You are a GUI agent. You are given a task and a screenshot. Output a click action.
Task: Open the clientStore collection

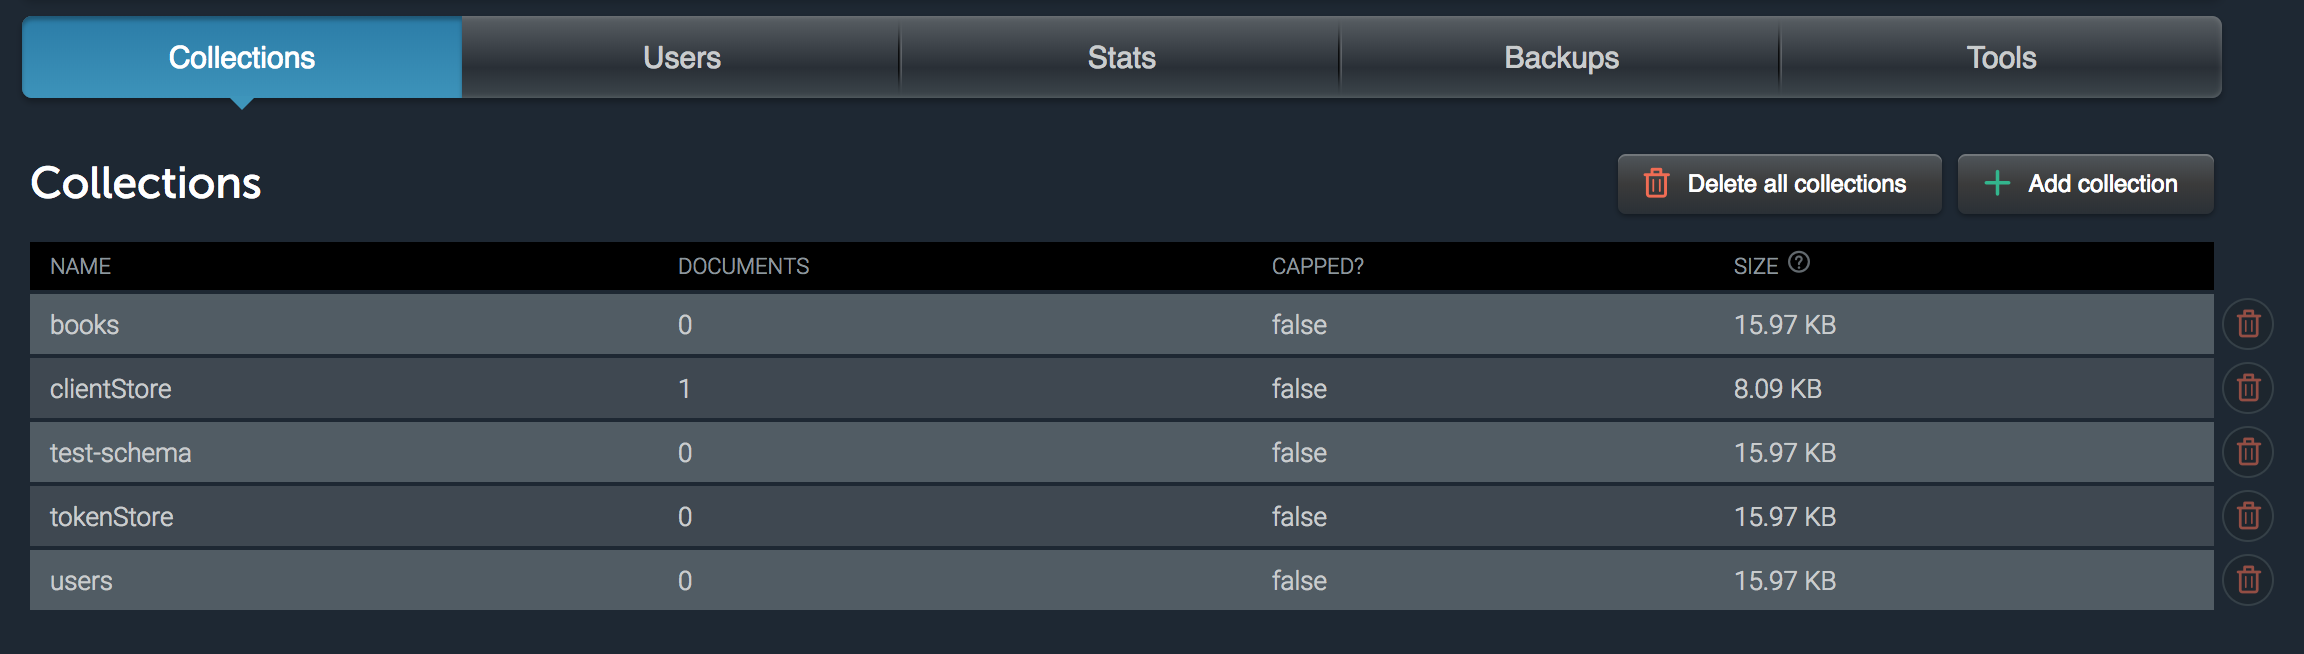pos(111,389)
